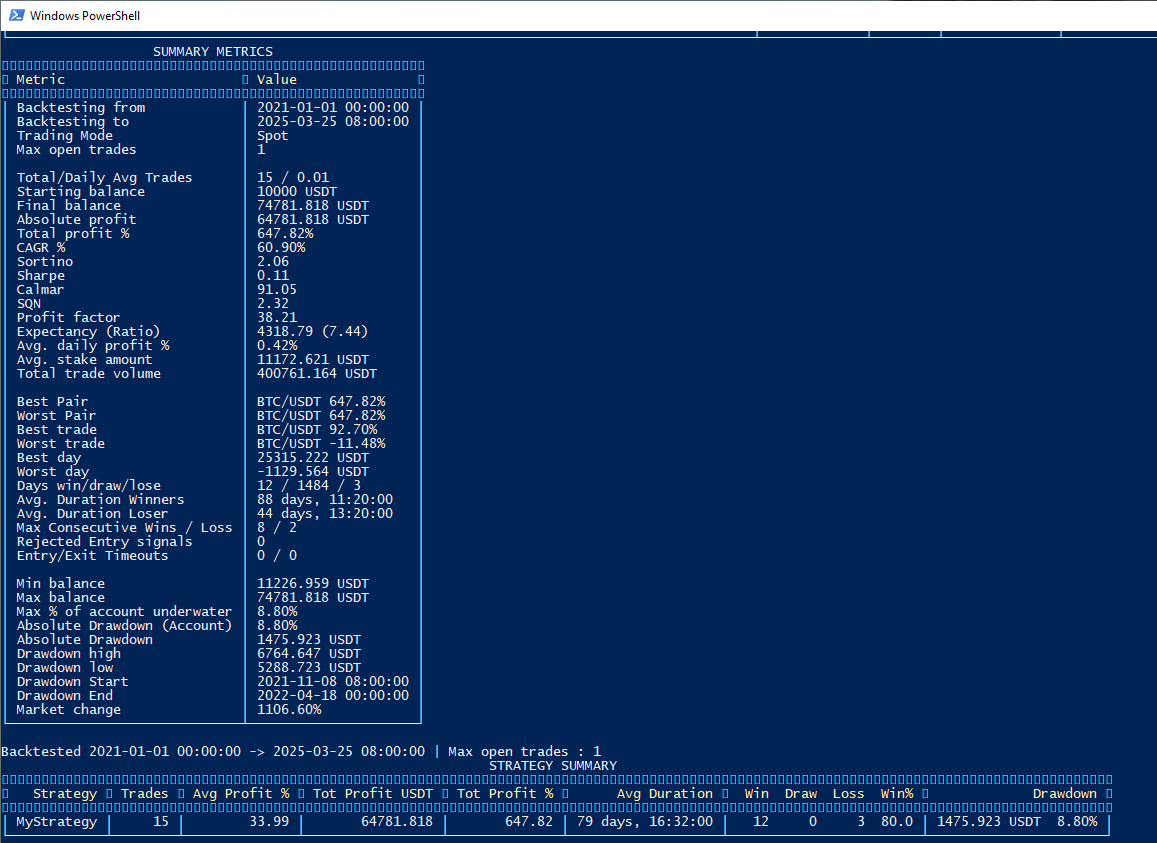Click Drawdown End value 2022-04-18 00:00:00
This screenshot has width=1157, height=843.
[x=333, y=697]
